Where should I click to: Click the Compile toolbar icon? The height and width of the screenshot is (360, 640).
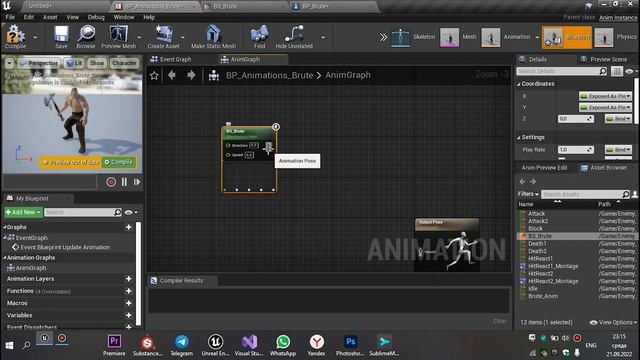(x=16, y=36)
